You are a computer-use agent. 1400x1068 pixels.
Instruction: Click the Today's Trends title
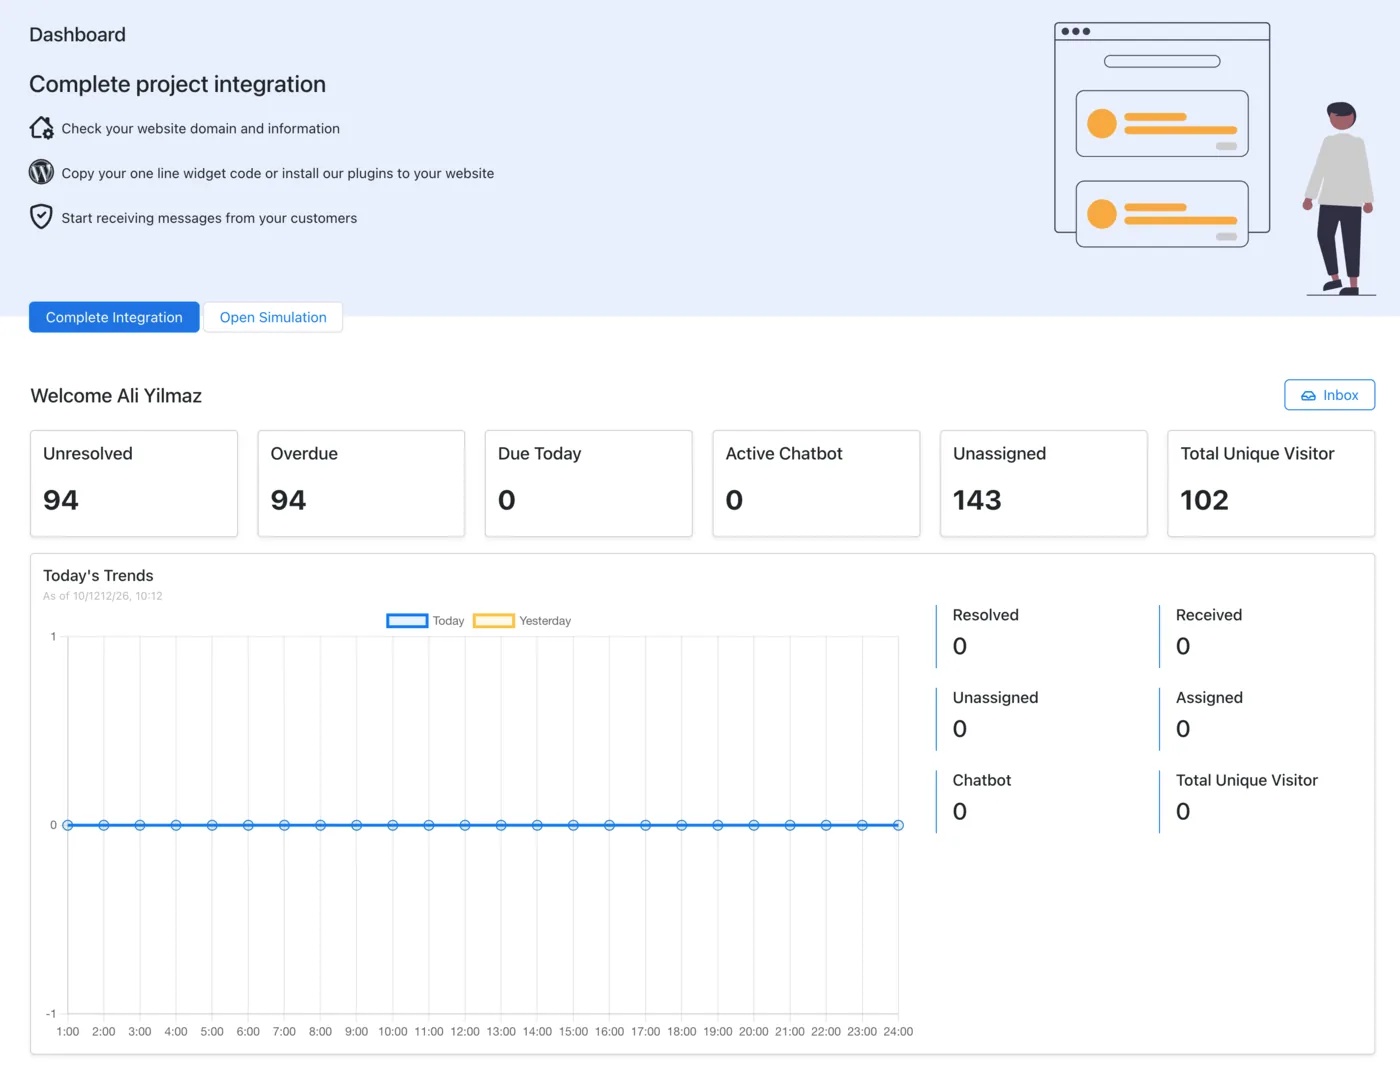point(98,575)
